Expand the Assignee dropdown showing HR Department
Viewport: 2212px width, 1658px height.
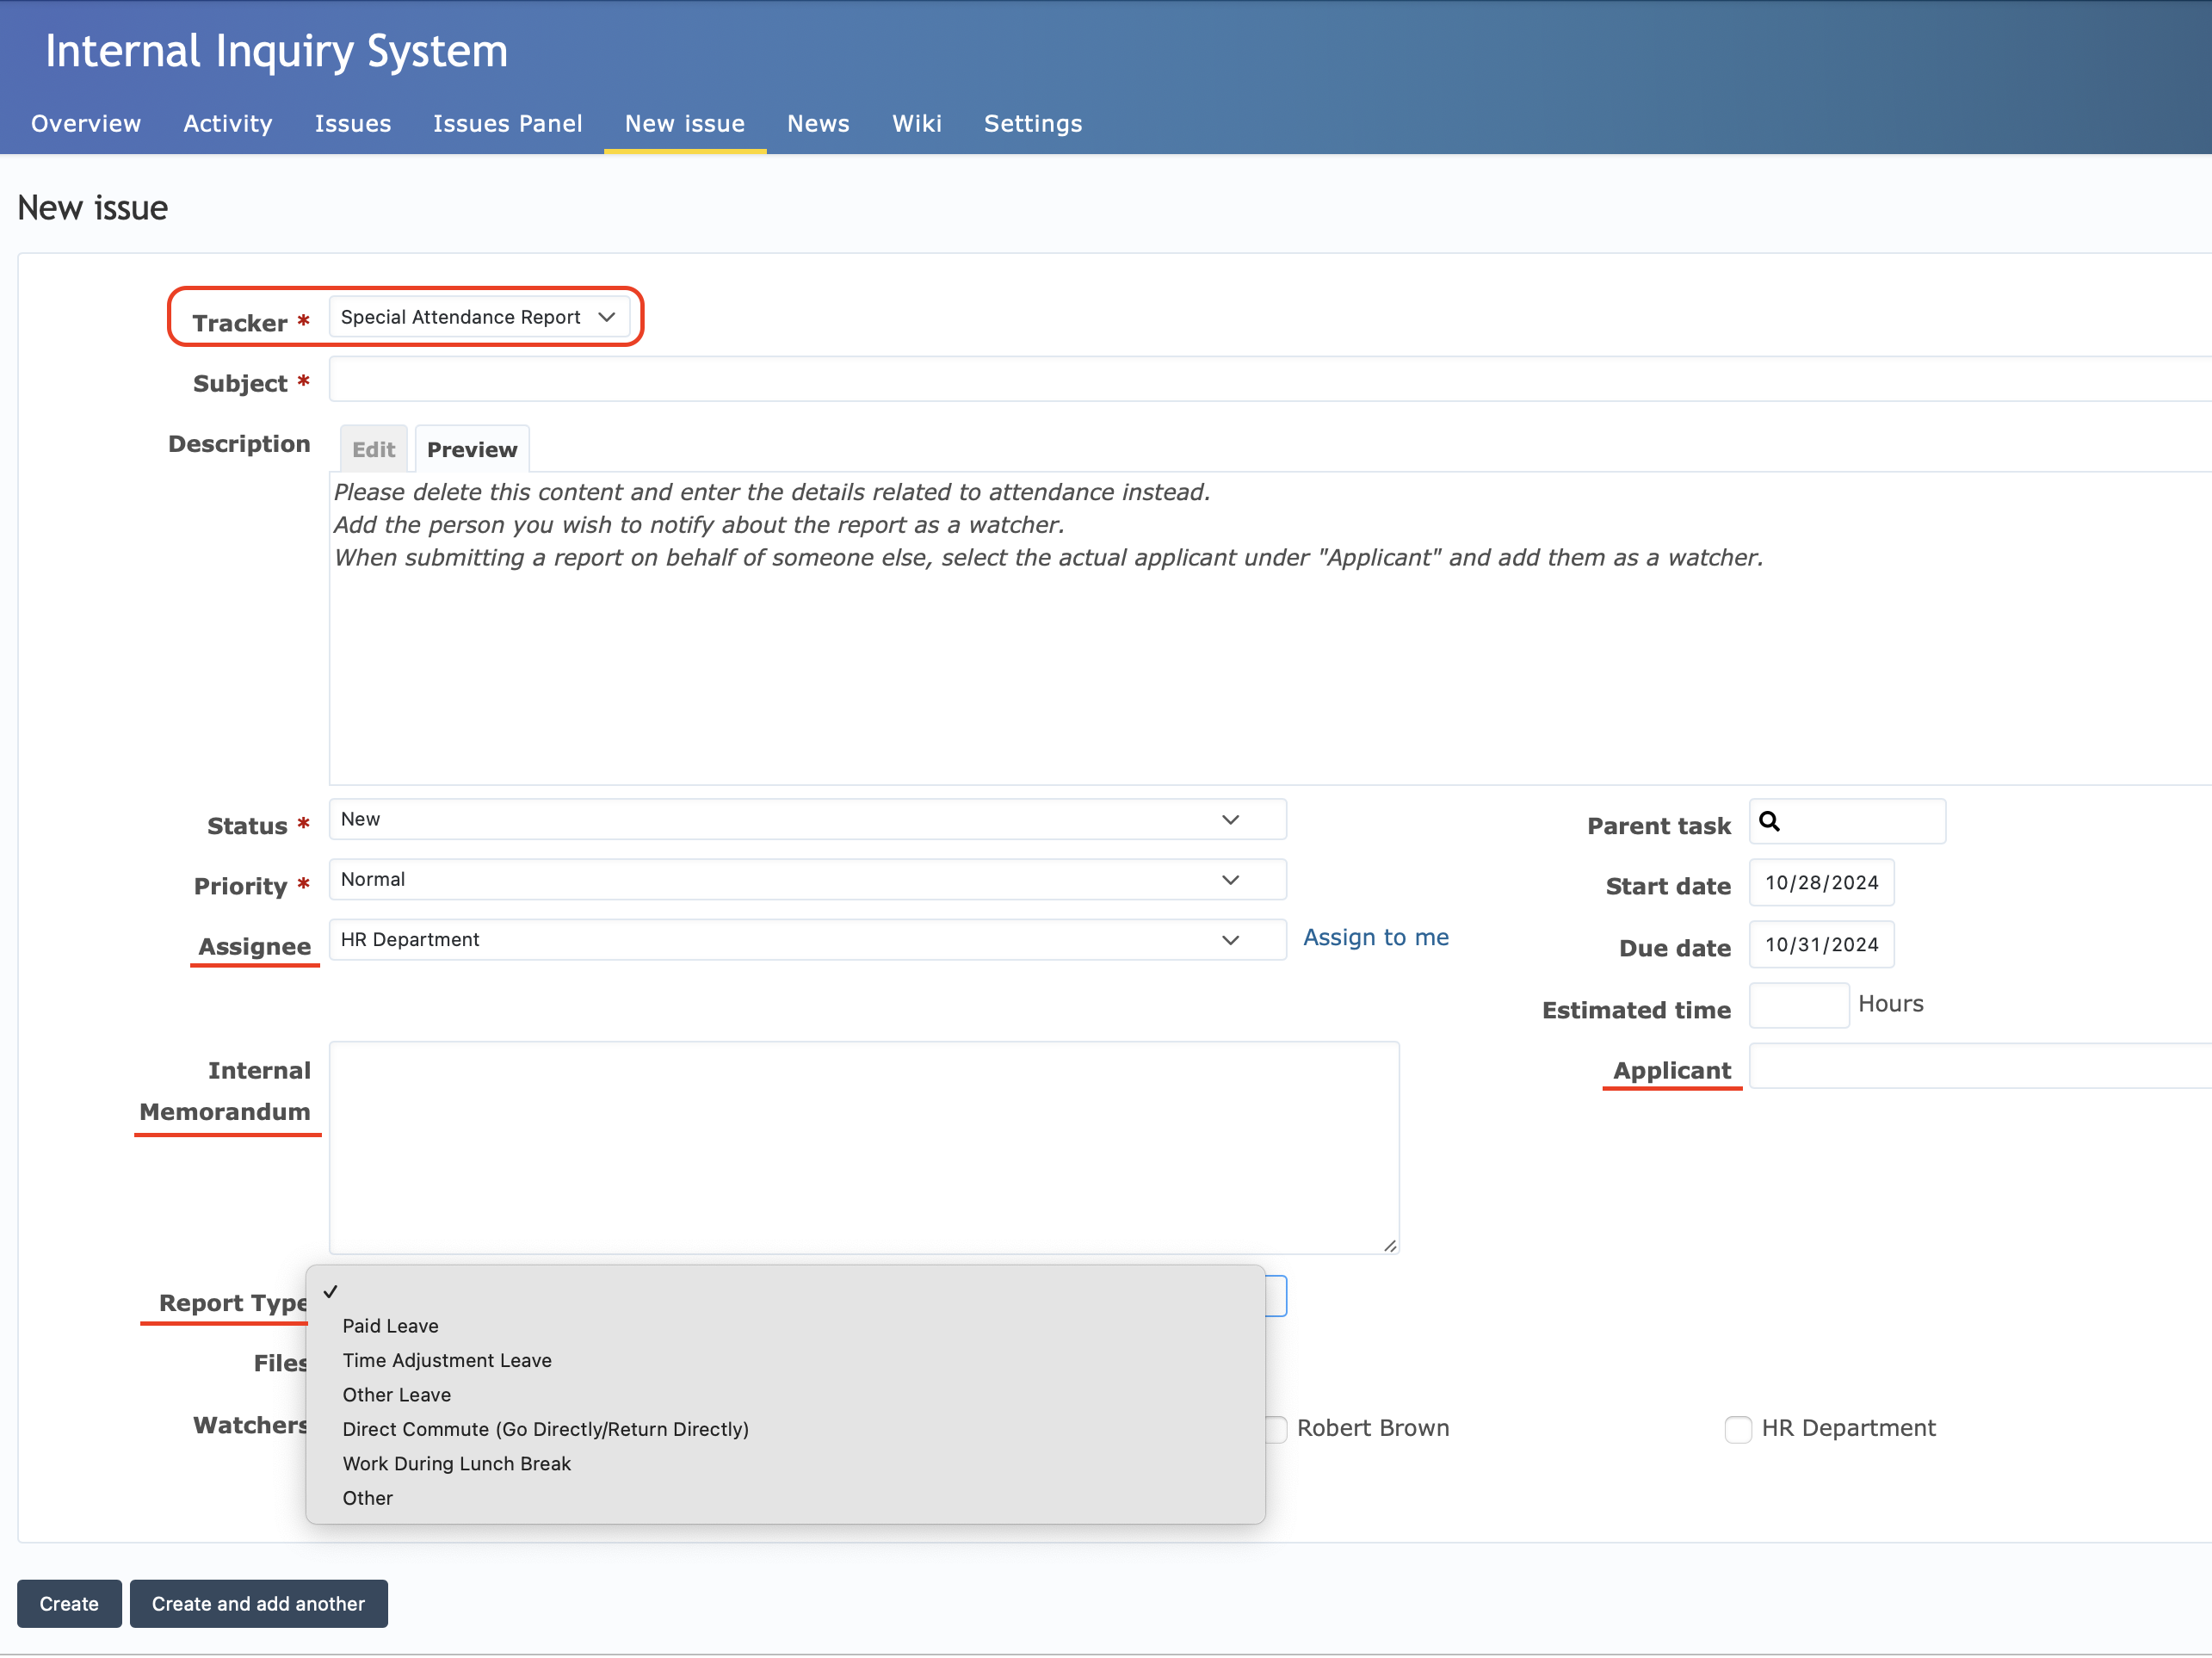point(807,939)
